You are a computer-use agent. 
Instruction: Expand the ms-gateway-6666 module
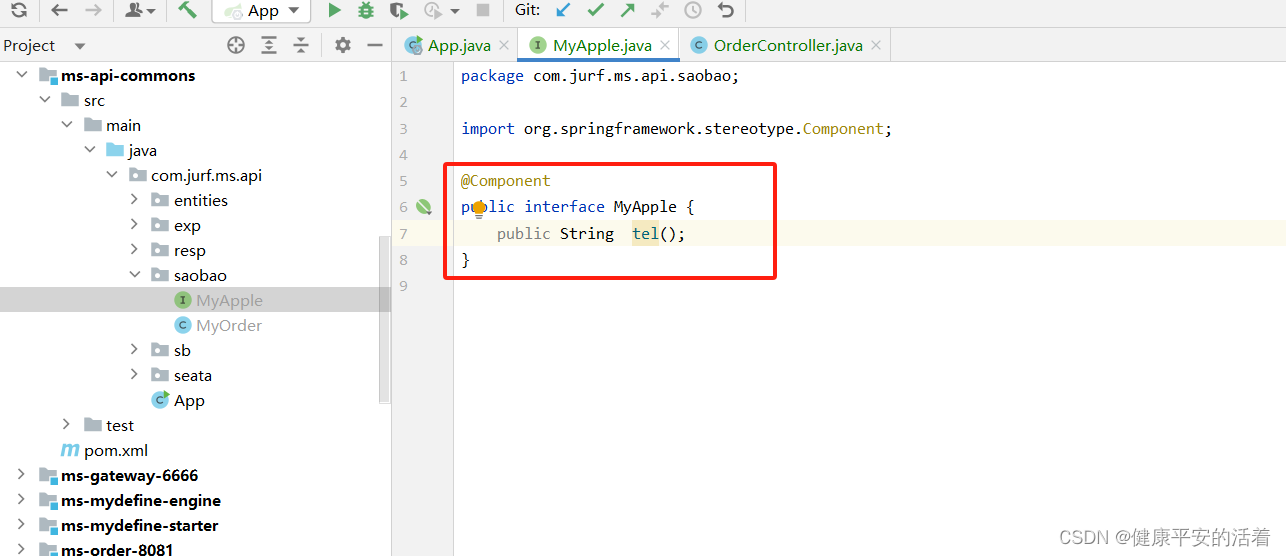click(21, 475)
